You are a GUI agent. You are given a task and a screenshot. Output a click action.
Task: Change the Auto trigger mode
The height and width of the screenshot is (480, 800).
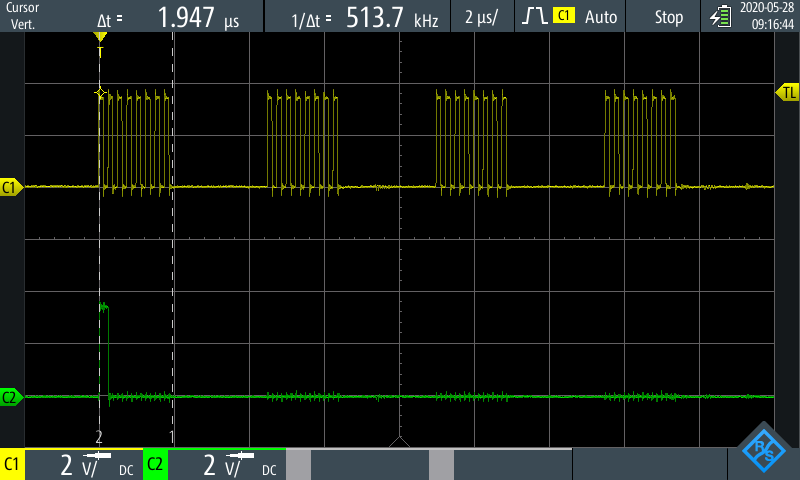(x=601, y=17)
